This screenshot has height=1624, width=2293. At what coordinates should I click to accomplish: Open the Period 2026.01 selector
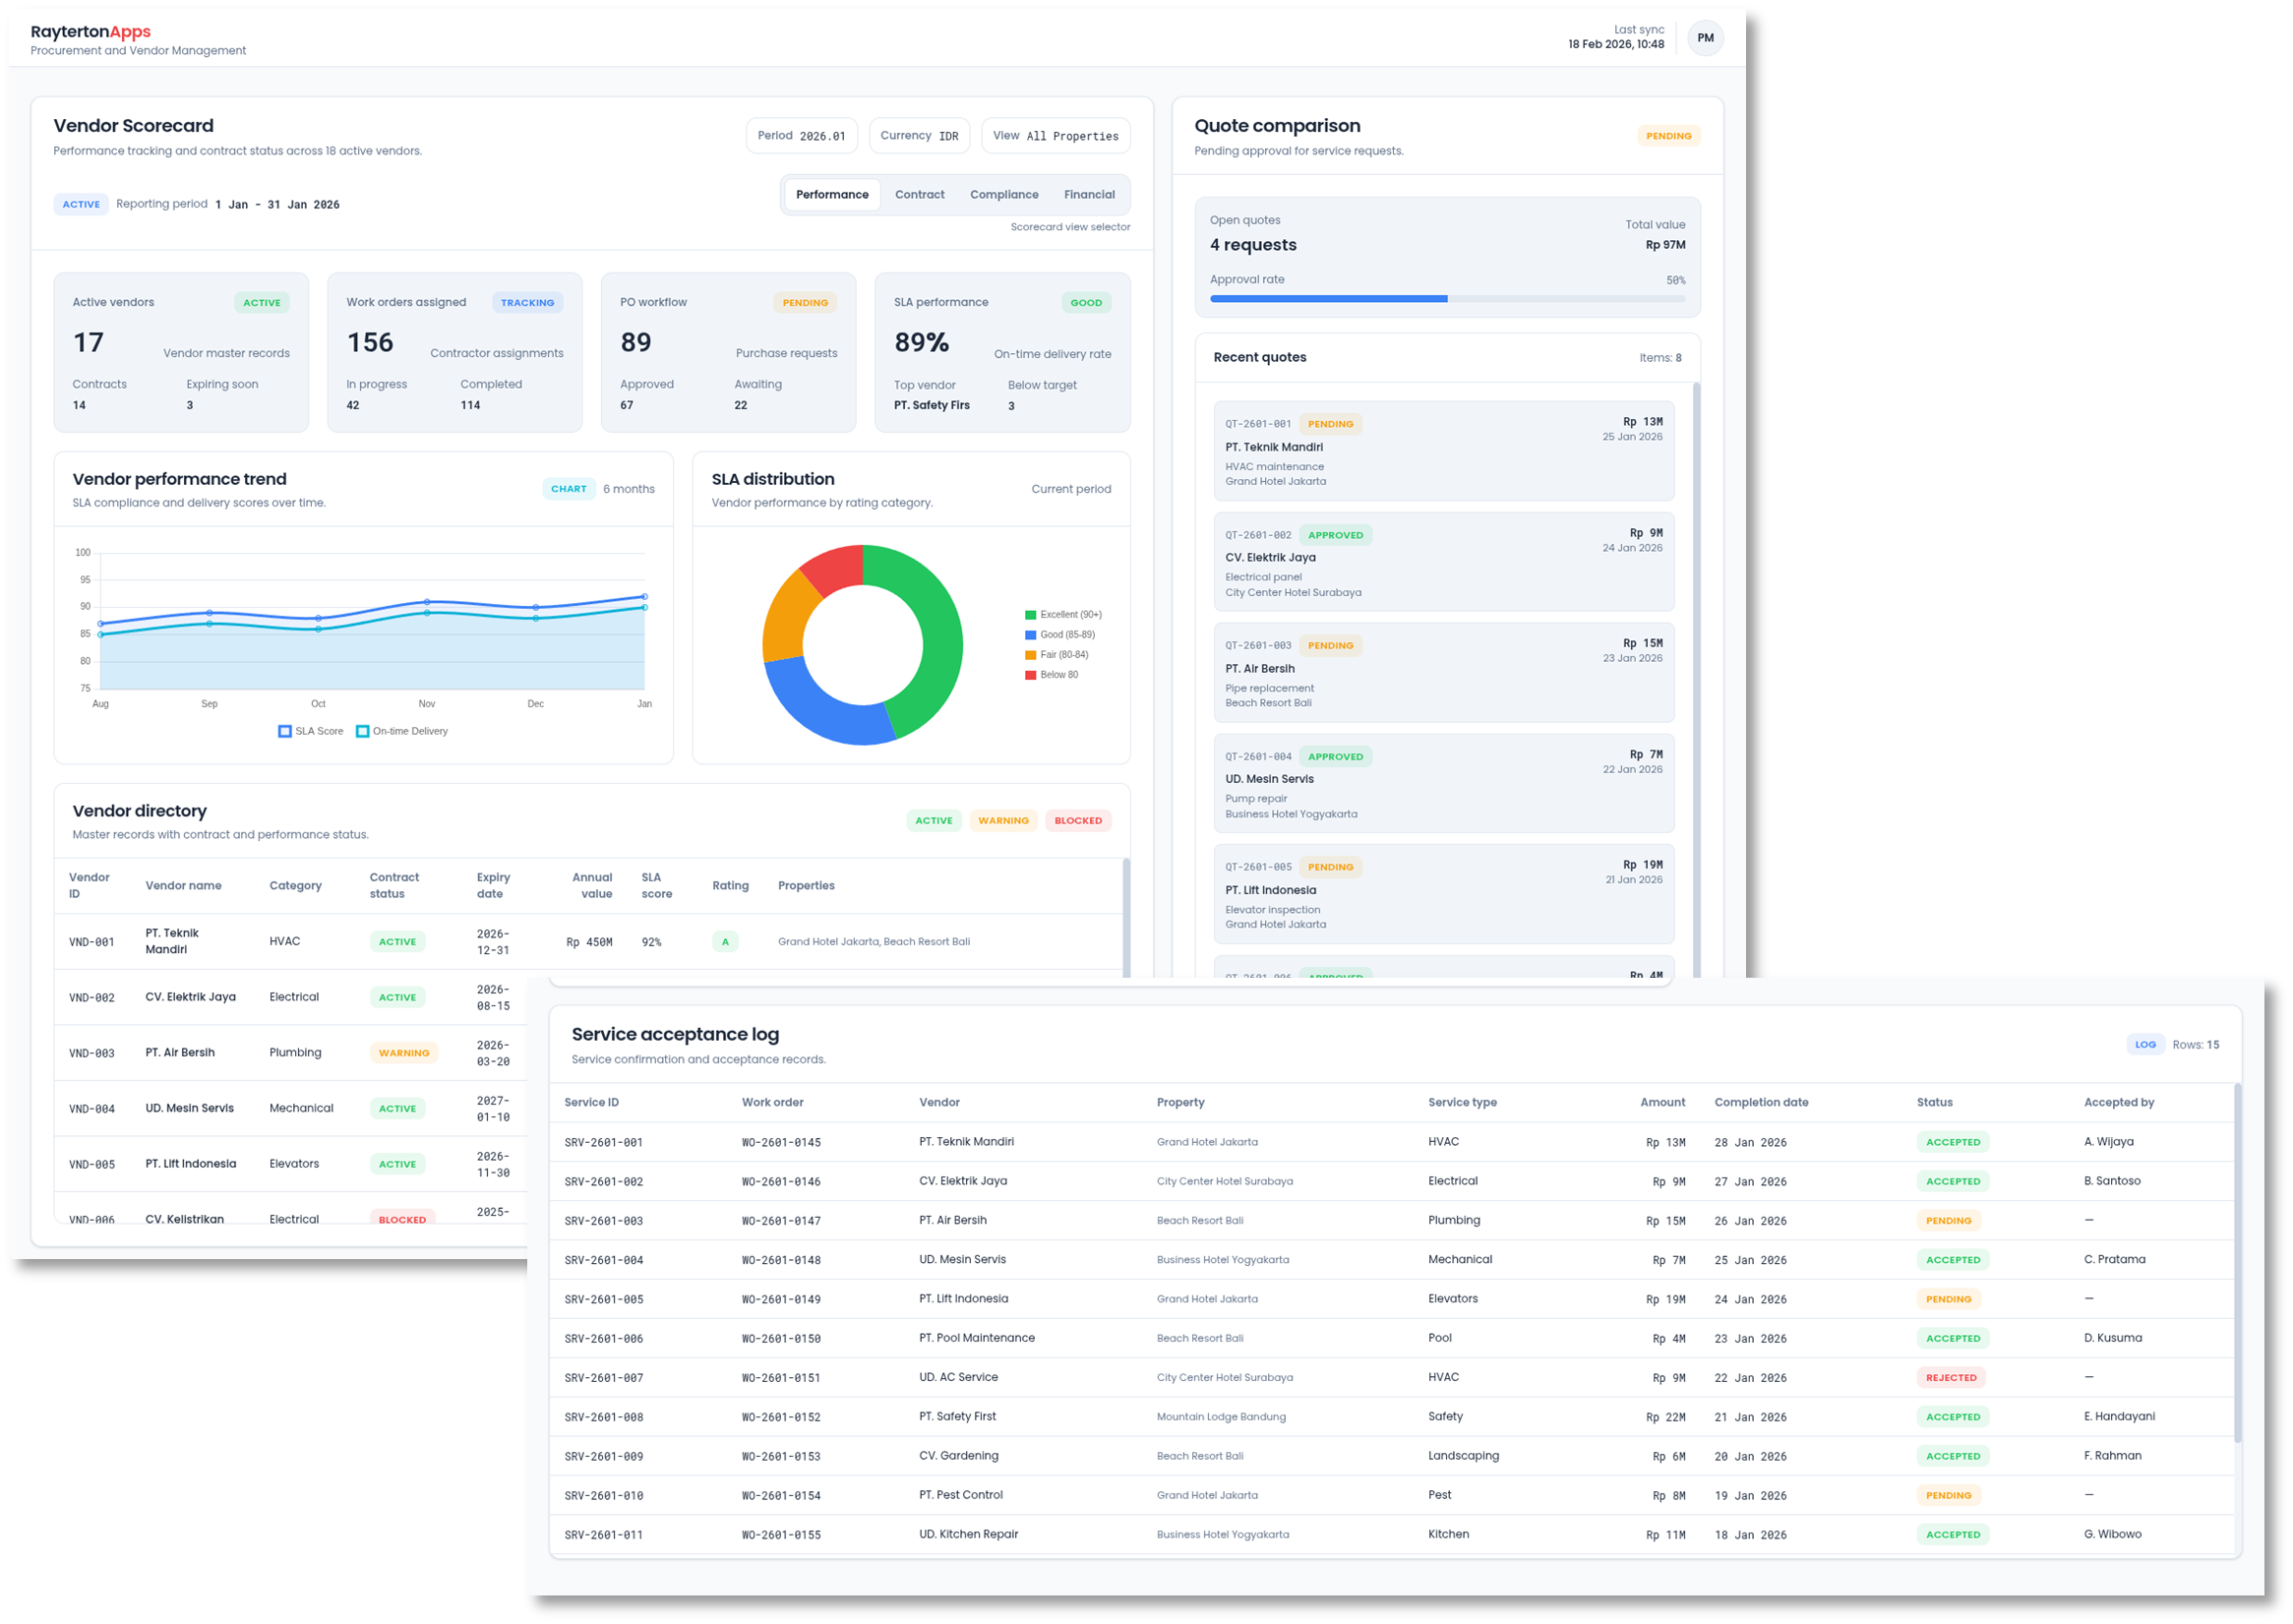[x=801, y=135]
